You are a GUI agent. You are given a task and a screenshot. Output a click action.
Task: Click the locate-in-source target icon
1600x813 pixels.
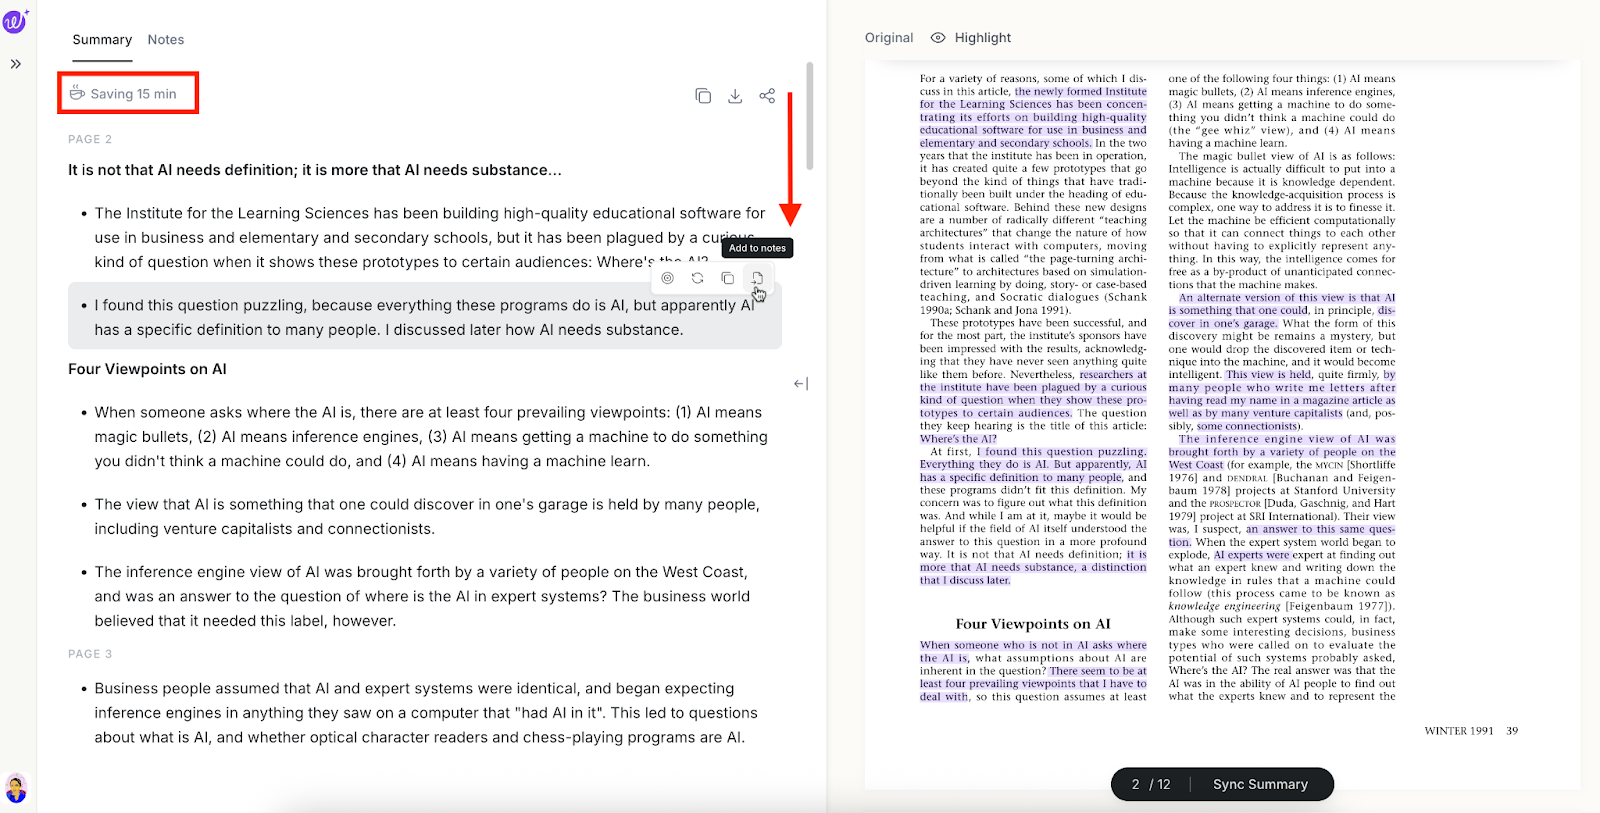point(667,278)
